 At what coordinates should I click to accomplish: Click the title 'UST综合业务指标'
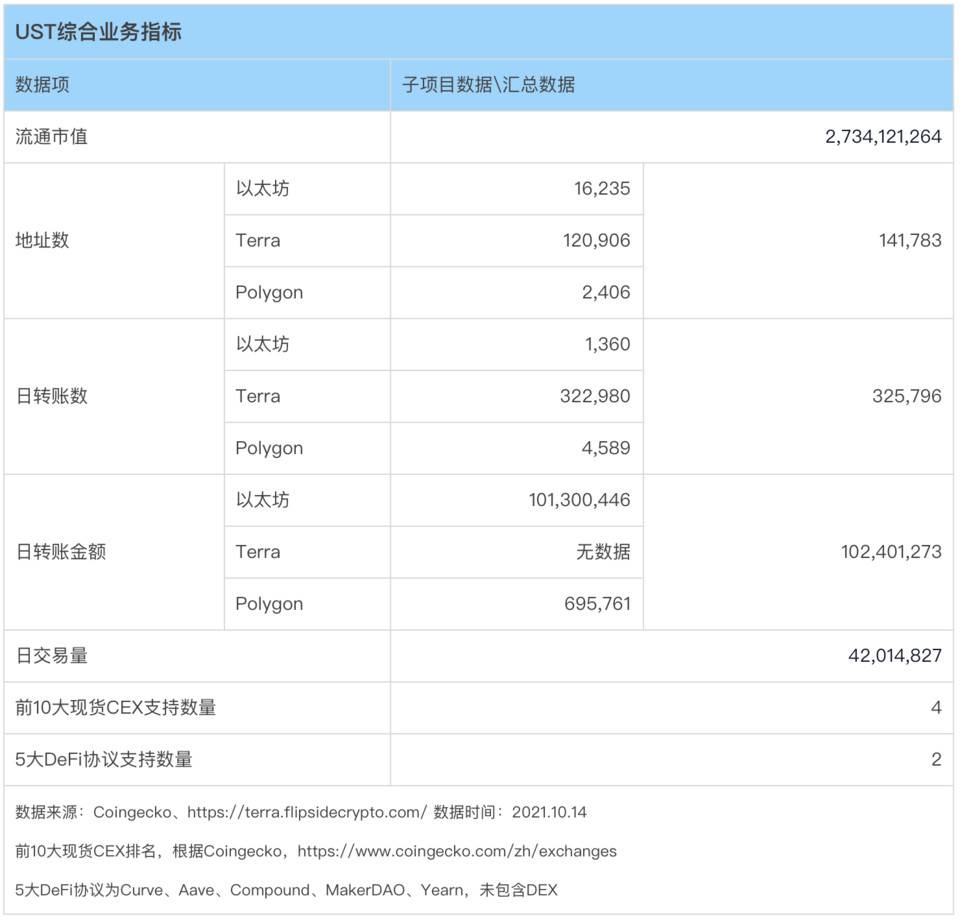coord(98,32)
